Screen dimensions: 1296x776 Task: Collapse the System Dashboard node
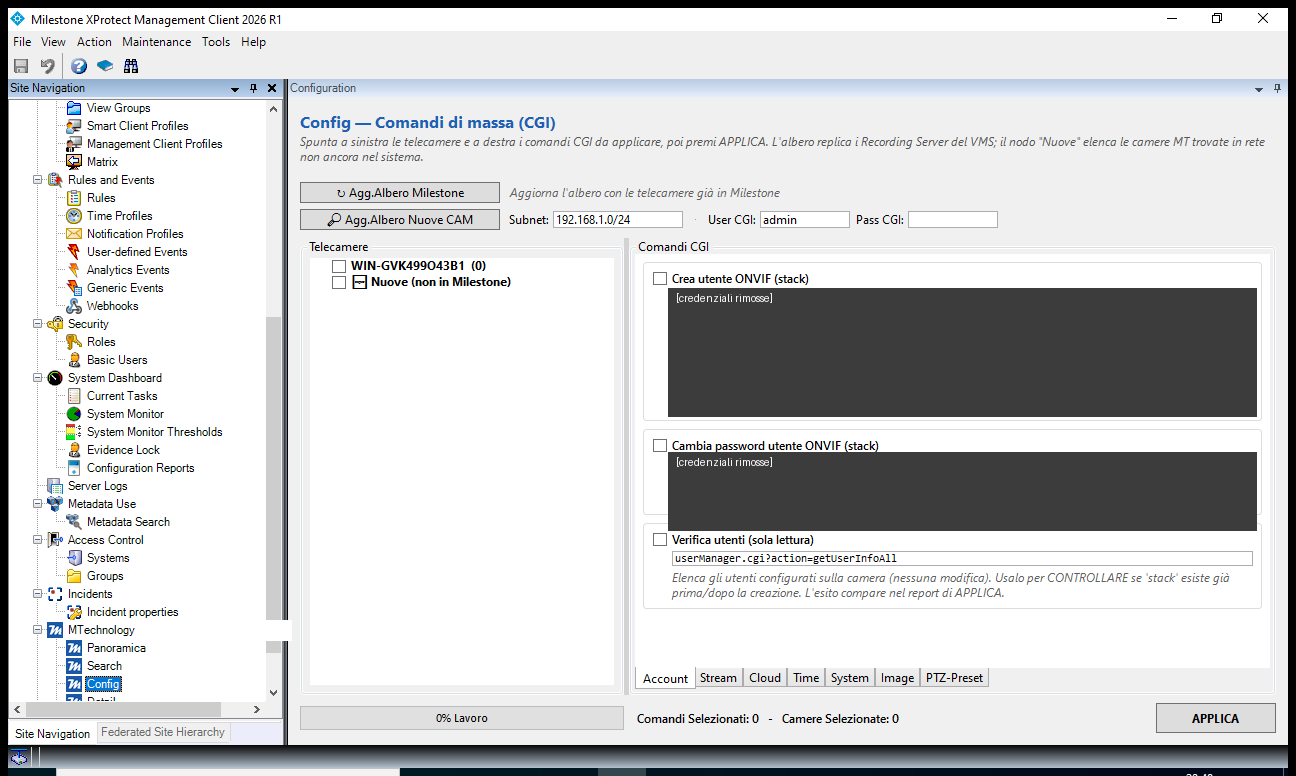38,378
